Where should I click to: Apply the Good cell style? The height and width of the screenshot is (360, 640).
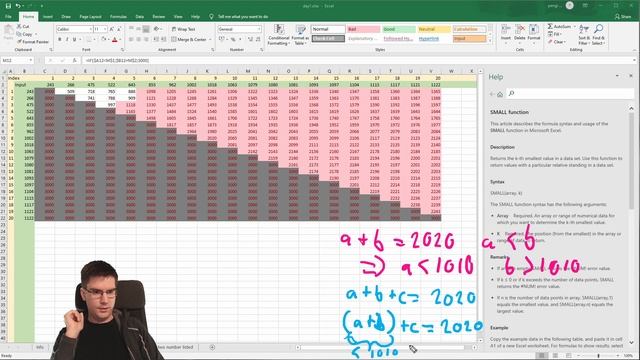point(399,29)
